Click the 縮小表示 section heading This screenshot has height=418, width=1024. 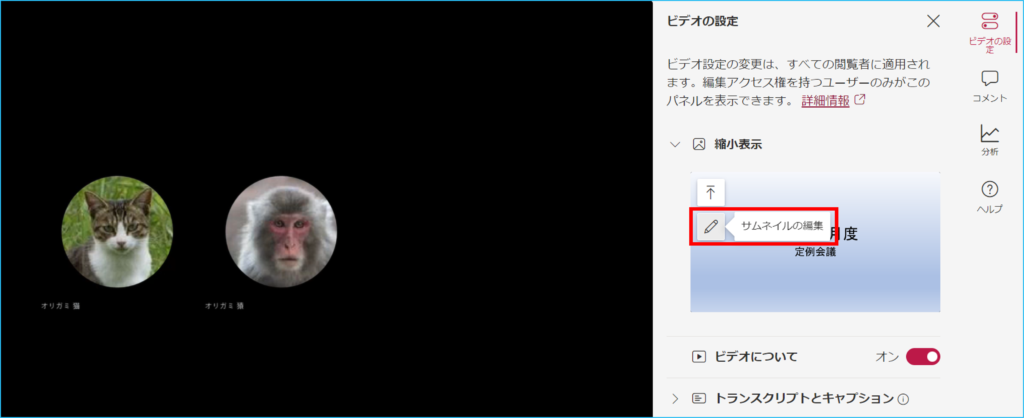(738, 144)
